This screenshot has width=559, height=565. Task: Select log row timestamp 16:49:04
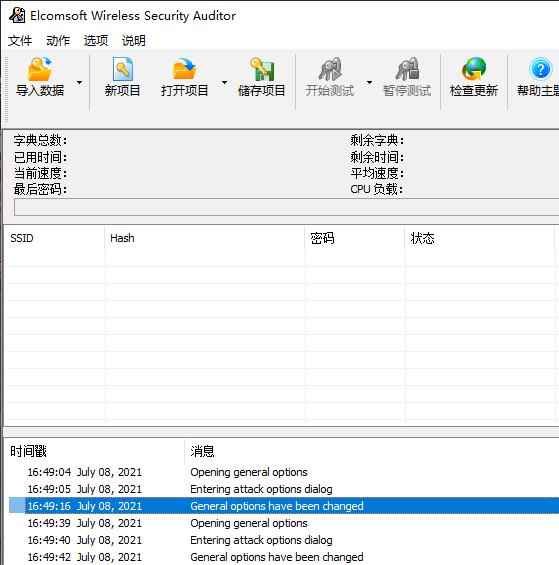point(85,472)
